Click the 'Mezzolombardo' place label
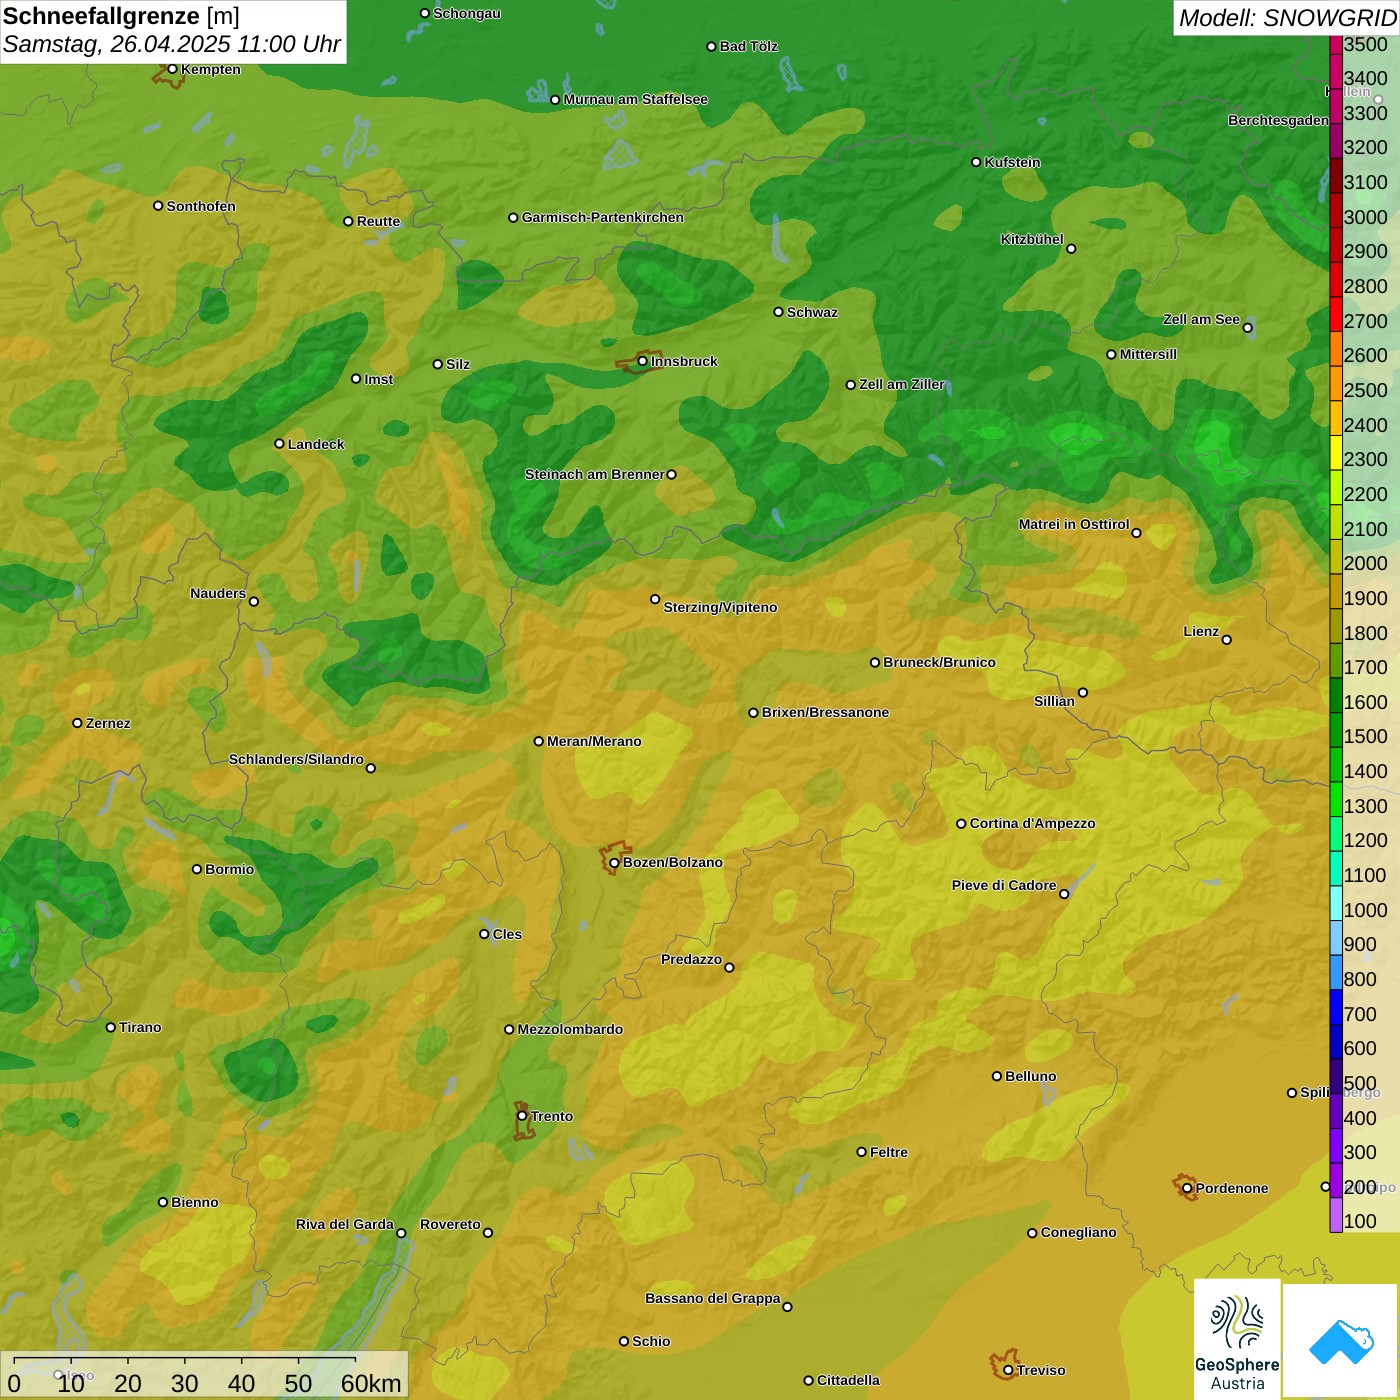Screen dimensions: 1400x1400 [x=570, y=1029]
